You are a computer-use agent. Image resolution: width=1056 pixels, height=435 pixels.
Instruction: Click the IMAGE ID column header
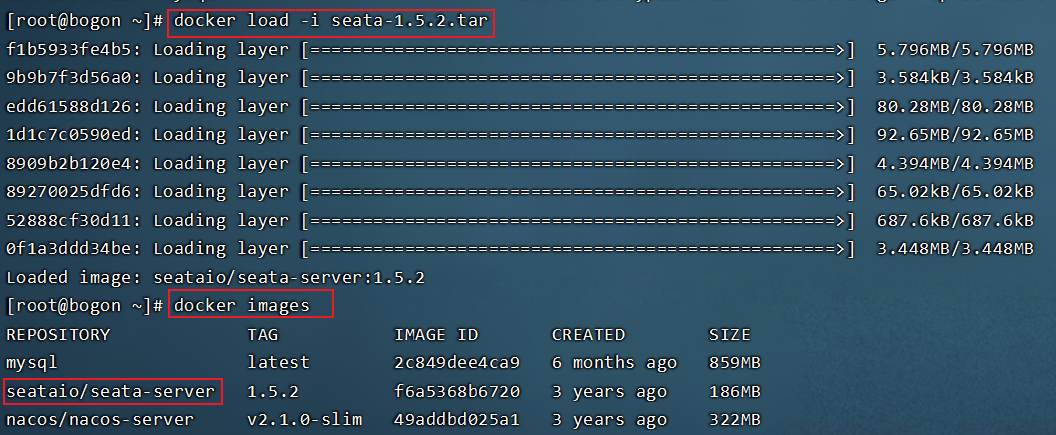point(436,335)
